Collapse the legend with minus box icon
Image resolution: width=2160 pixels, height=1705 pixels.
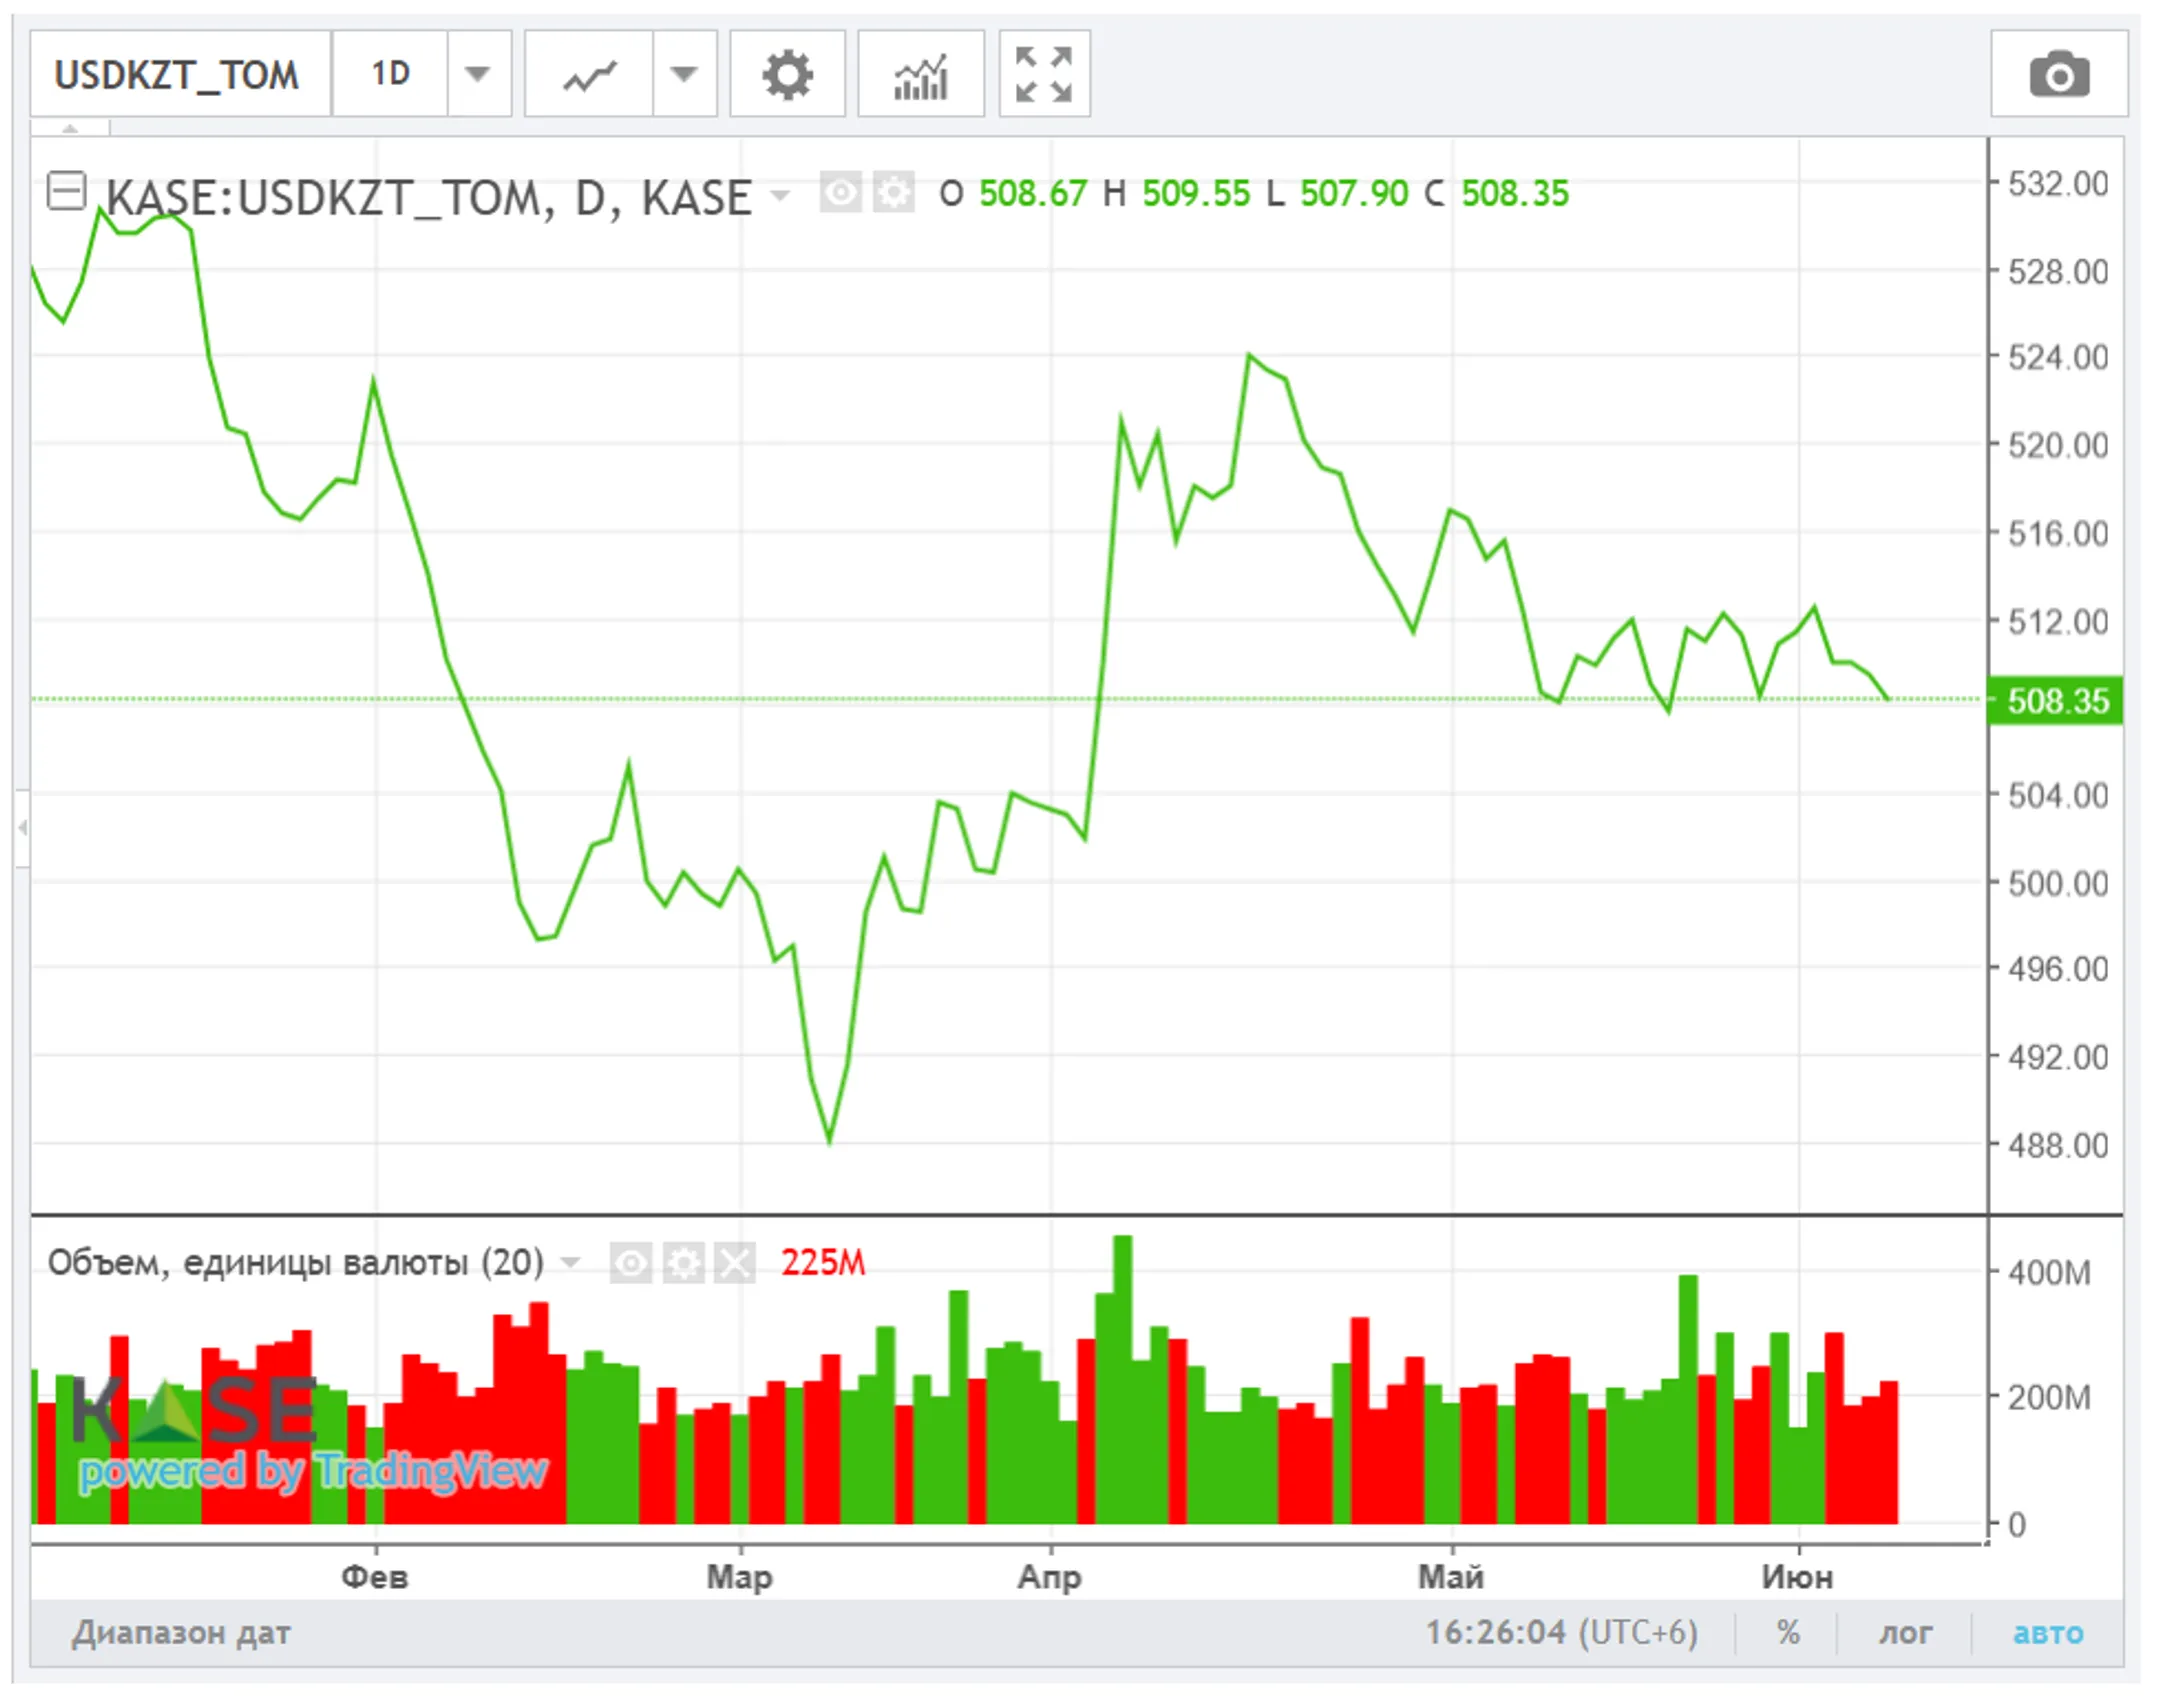[67, 190]
